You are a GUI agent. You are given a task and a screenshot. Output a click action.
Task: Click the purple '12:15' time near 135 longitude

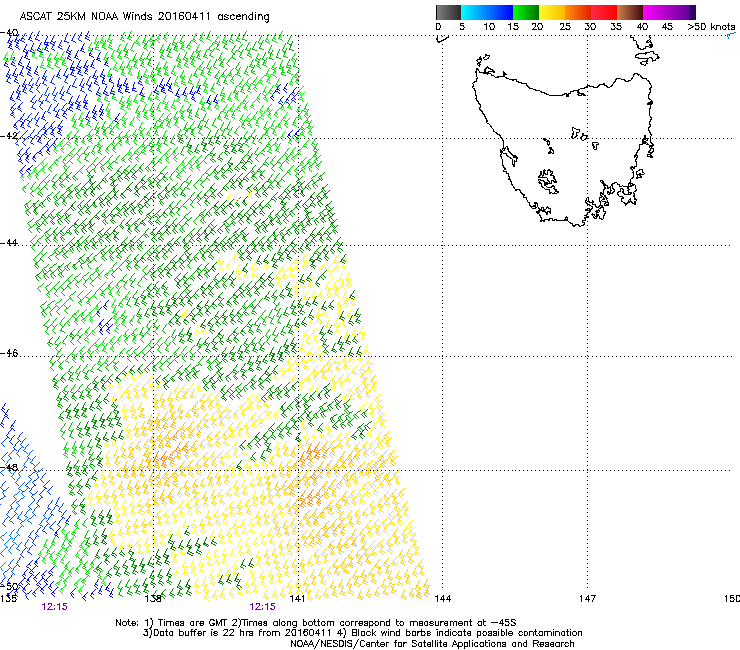point(55,607)
